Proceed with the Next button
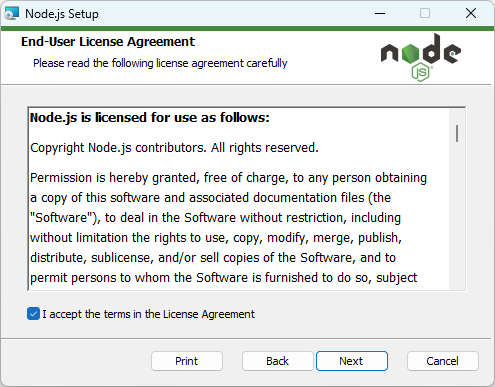The width and height of the screenshot is (495, 387). pos(352,361)
